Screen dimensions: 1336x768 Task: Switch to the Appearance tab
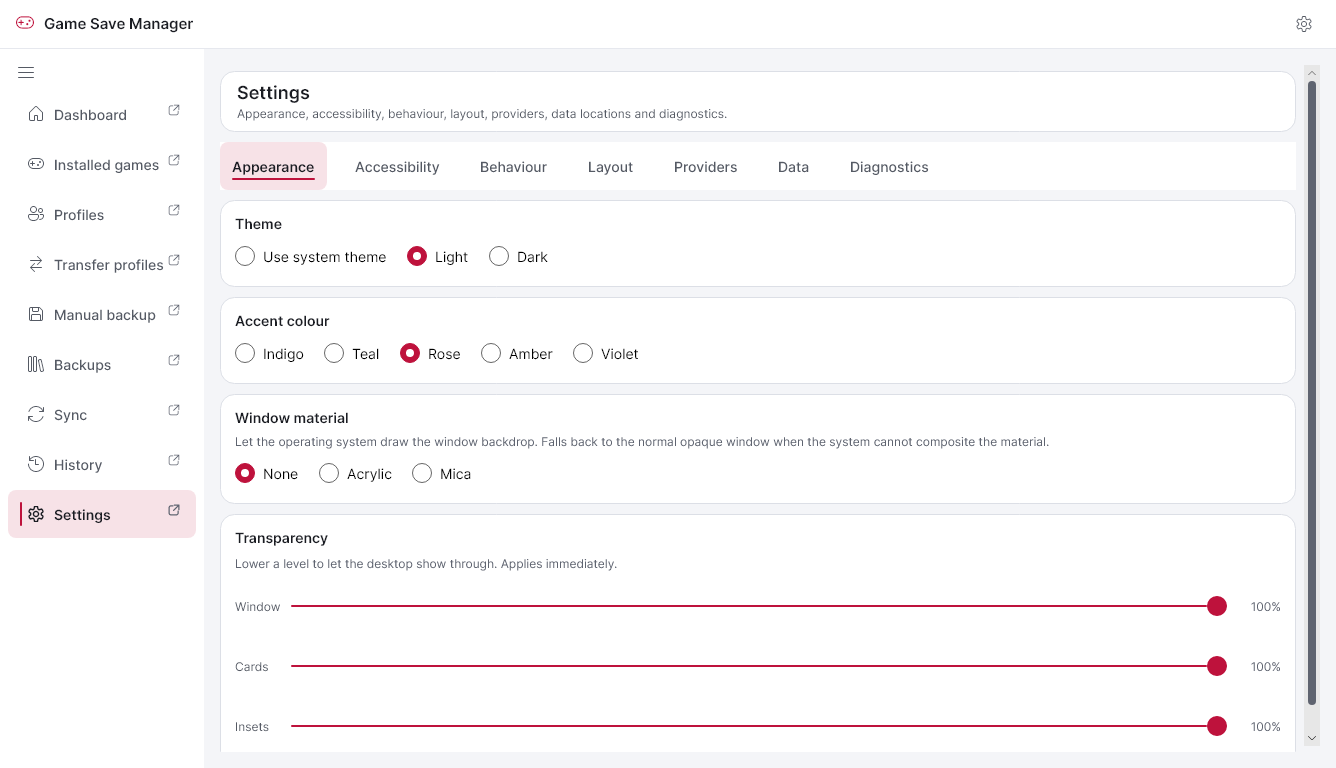point(273,167)
